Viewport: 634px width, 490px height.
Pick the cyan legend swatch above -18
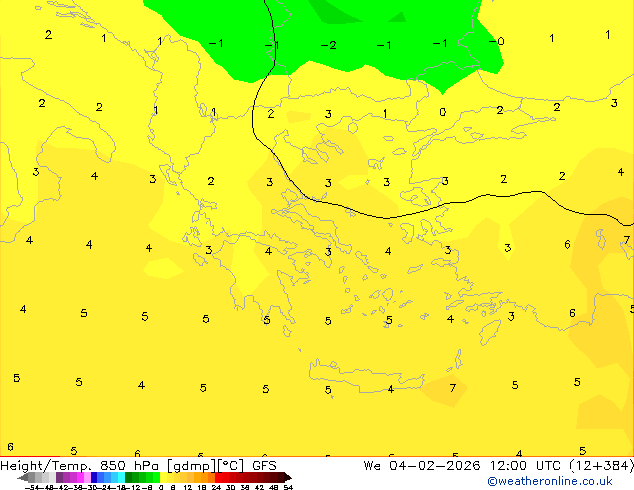click(x=121, y=477)
